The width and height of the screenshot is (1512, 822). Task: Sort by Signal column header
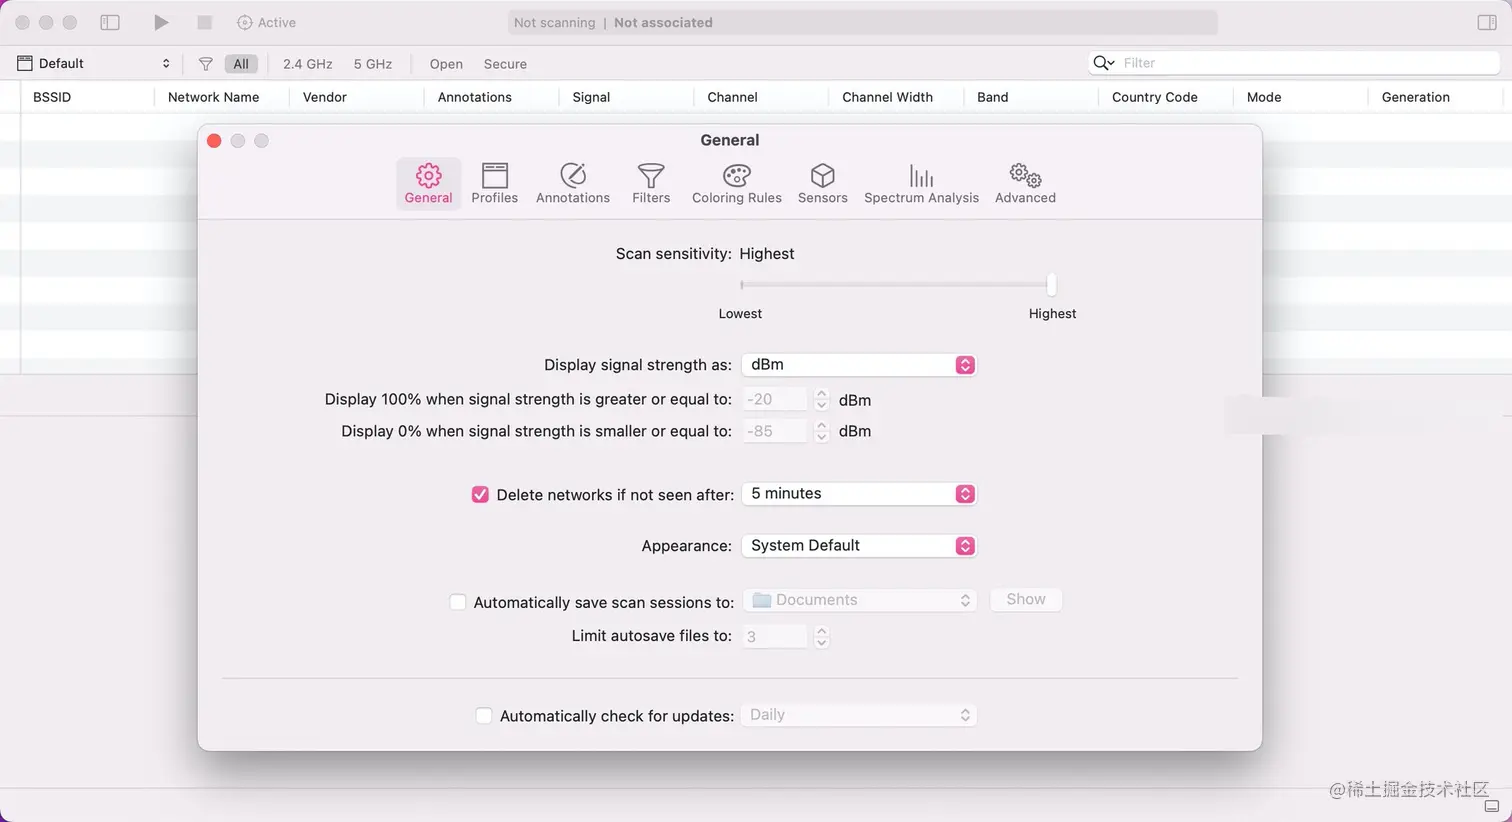pyautogui.click(x=591, y=97)
